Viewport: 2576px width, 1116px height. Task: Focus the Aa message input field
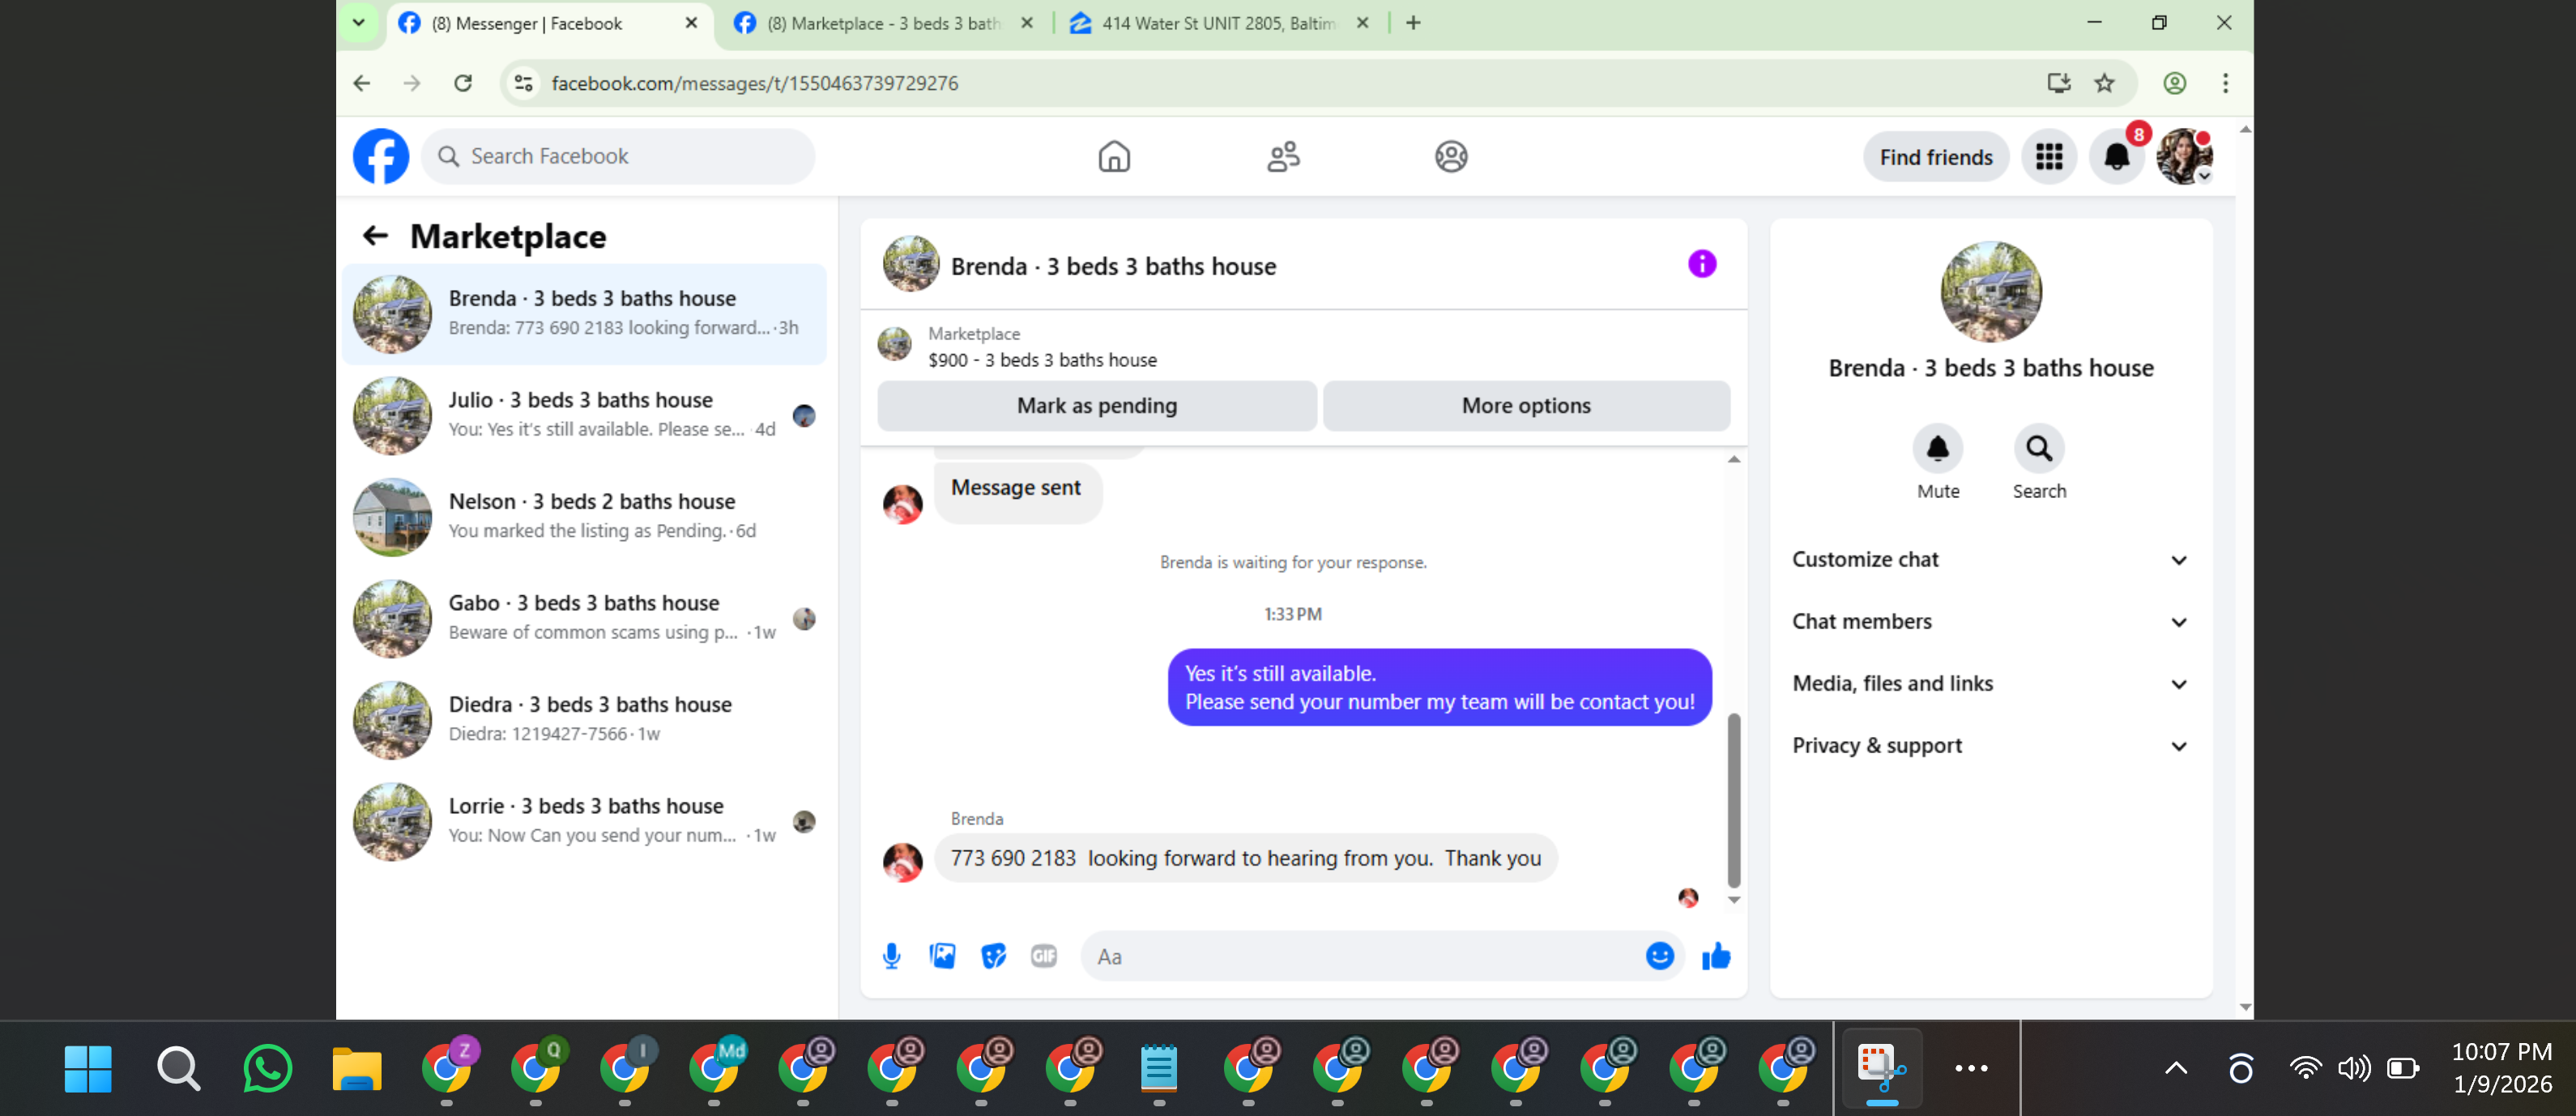point(1360,956)
